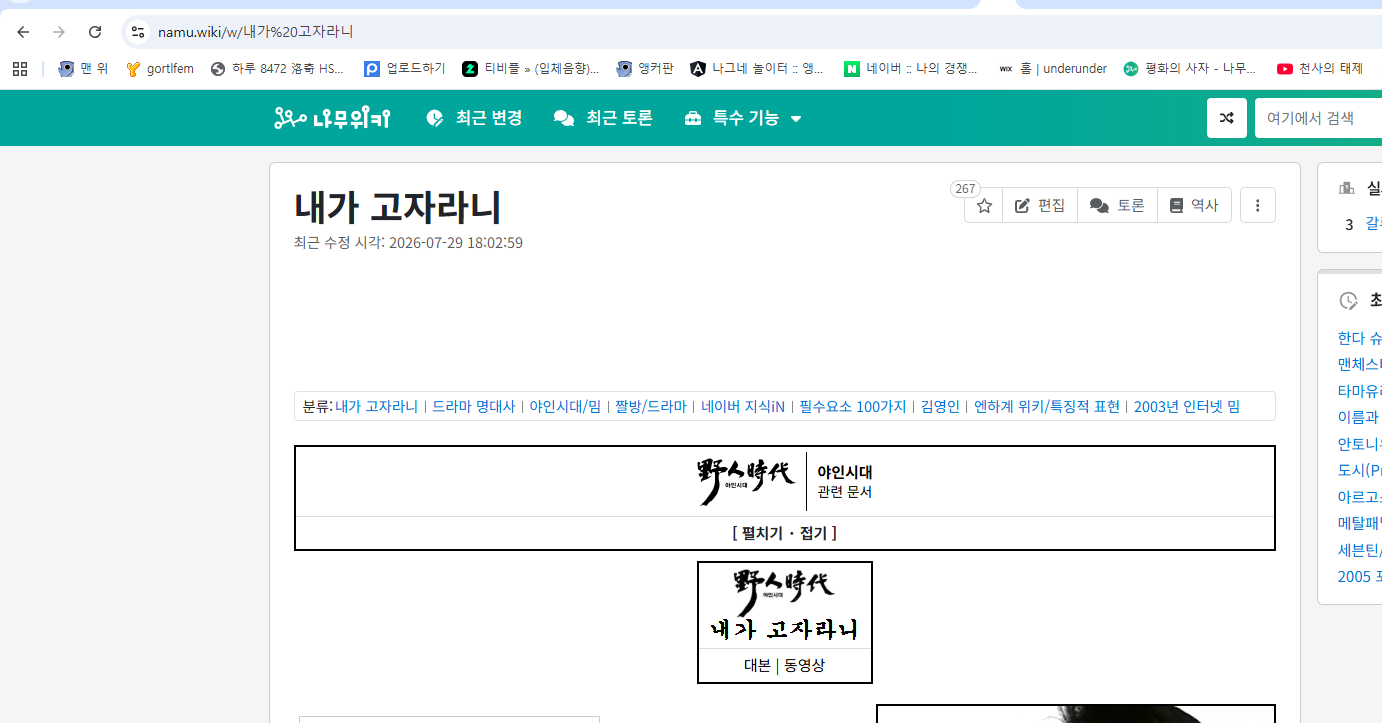The width and height of the screenshot is (1382, 723).
Task: Open the 업로드하기 bookmark
Action: [x=404, y=68]
